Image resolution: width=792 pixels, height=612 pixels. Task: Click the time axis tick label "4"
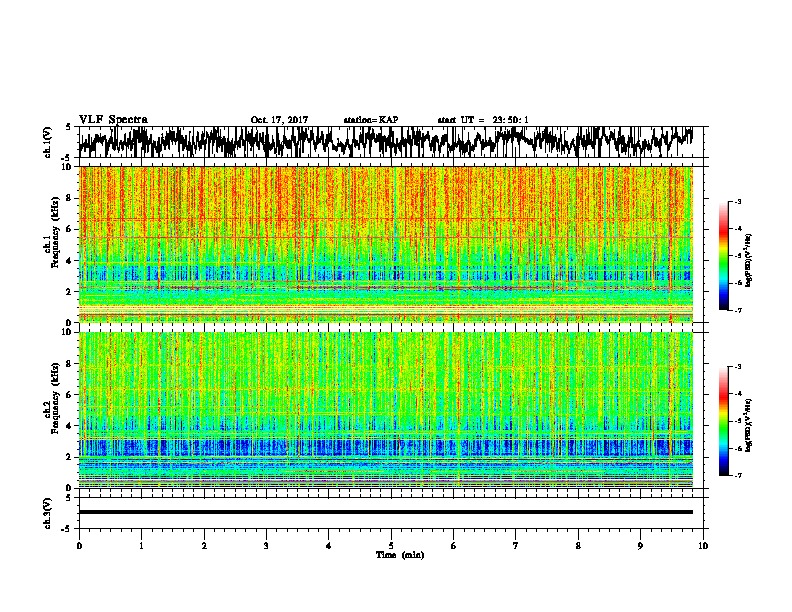tap(329, 546)
